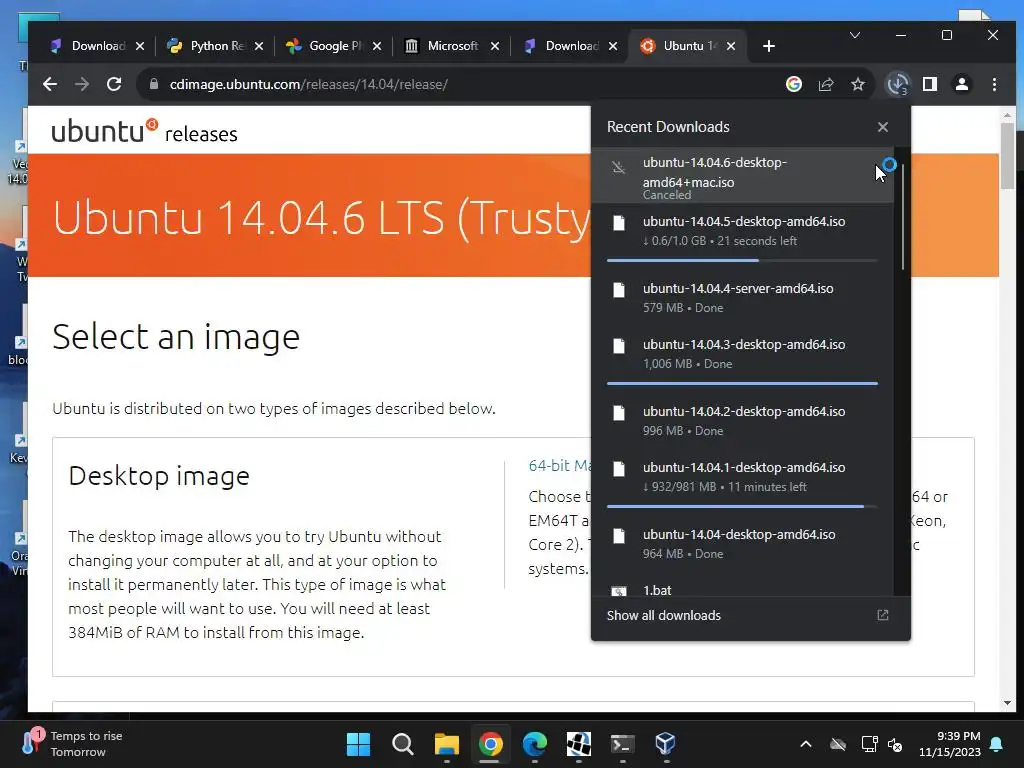Click the Google icon in address bar

tap(793, 84)
